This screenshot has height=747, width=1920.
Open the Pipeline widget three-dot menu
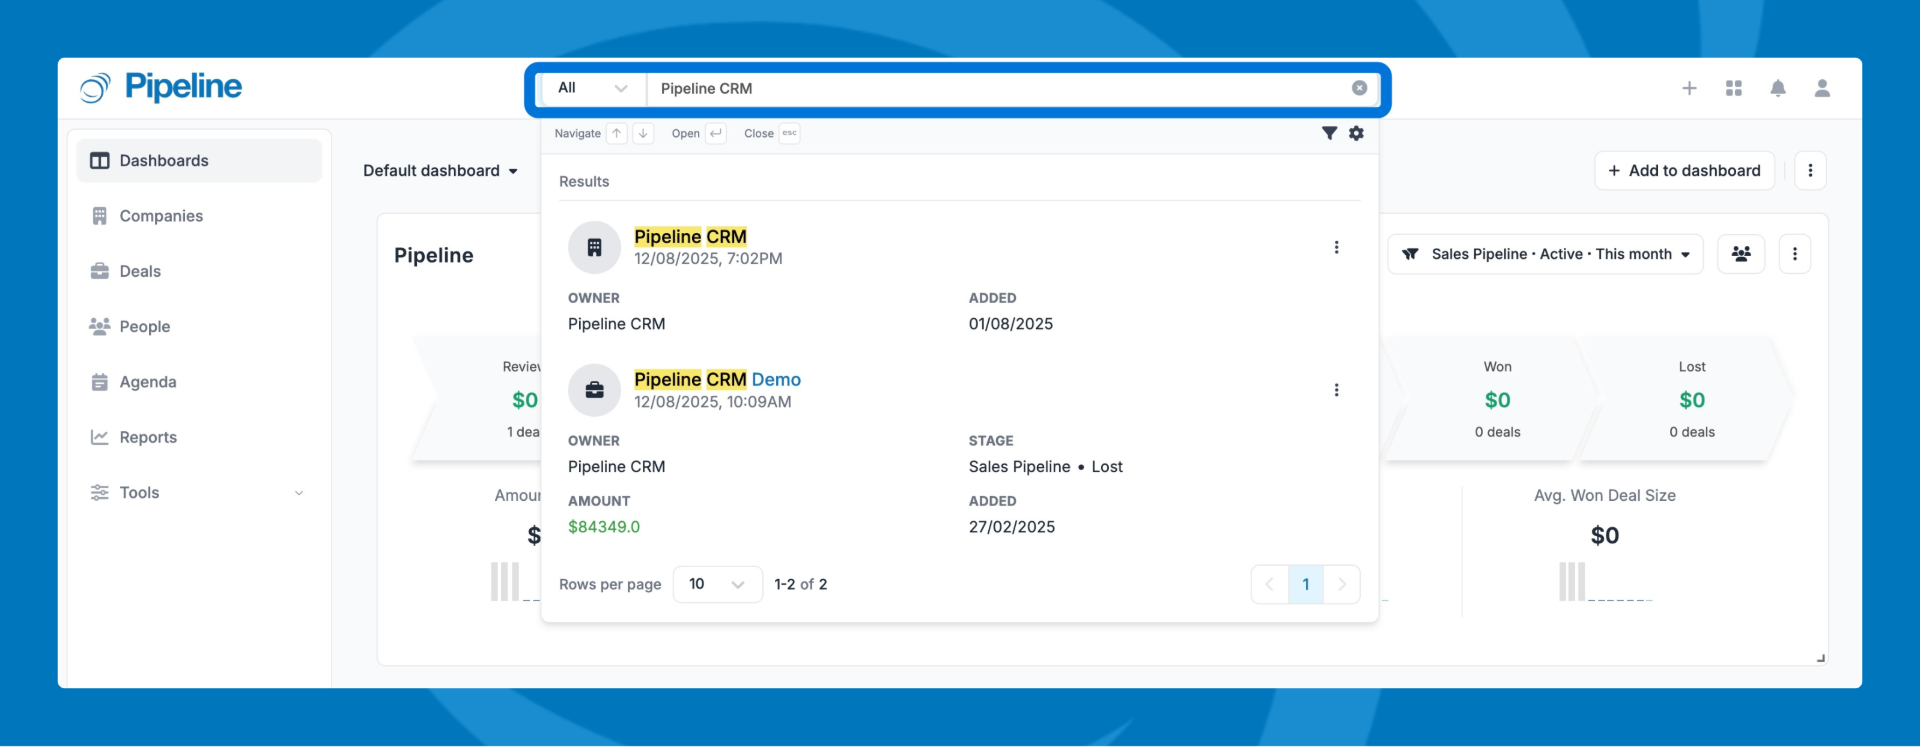click(x=1794, y=254)
